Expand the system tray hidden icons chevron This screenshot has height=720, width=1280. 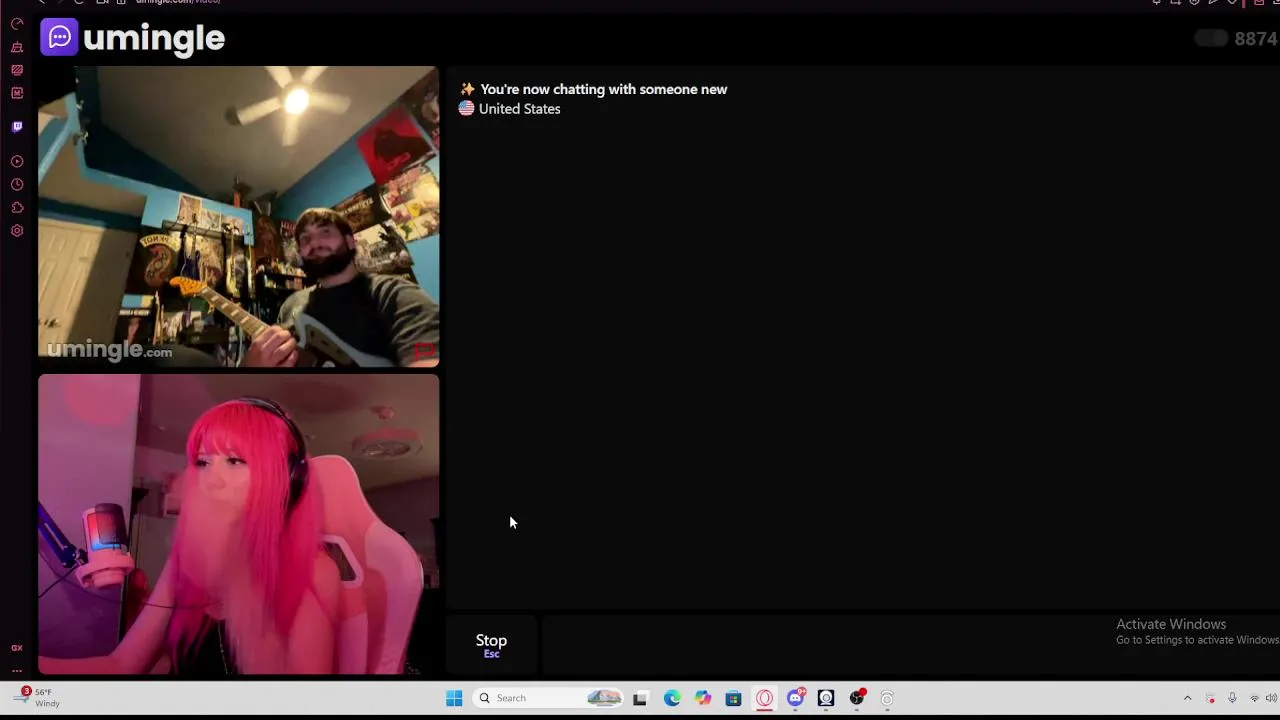[1187, 698]
